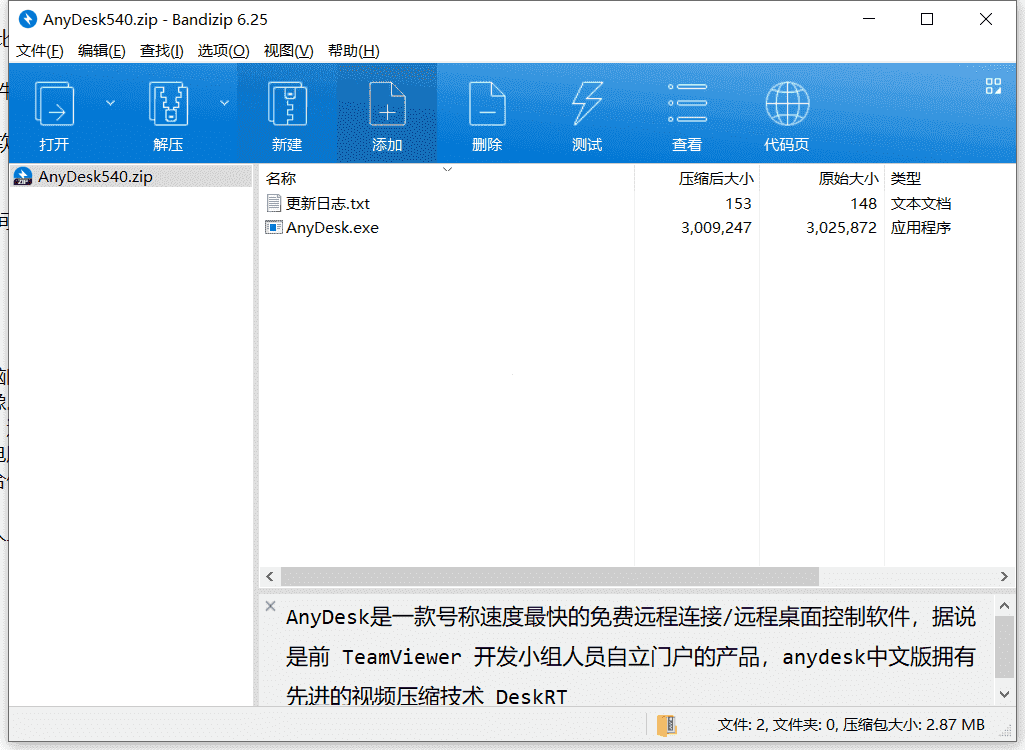Click the comment pane vertical scrollbar thumb
The height and width of the screenshot is (750, 1025).
1004,646
